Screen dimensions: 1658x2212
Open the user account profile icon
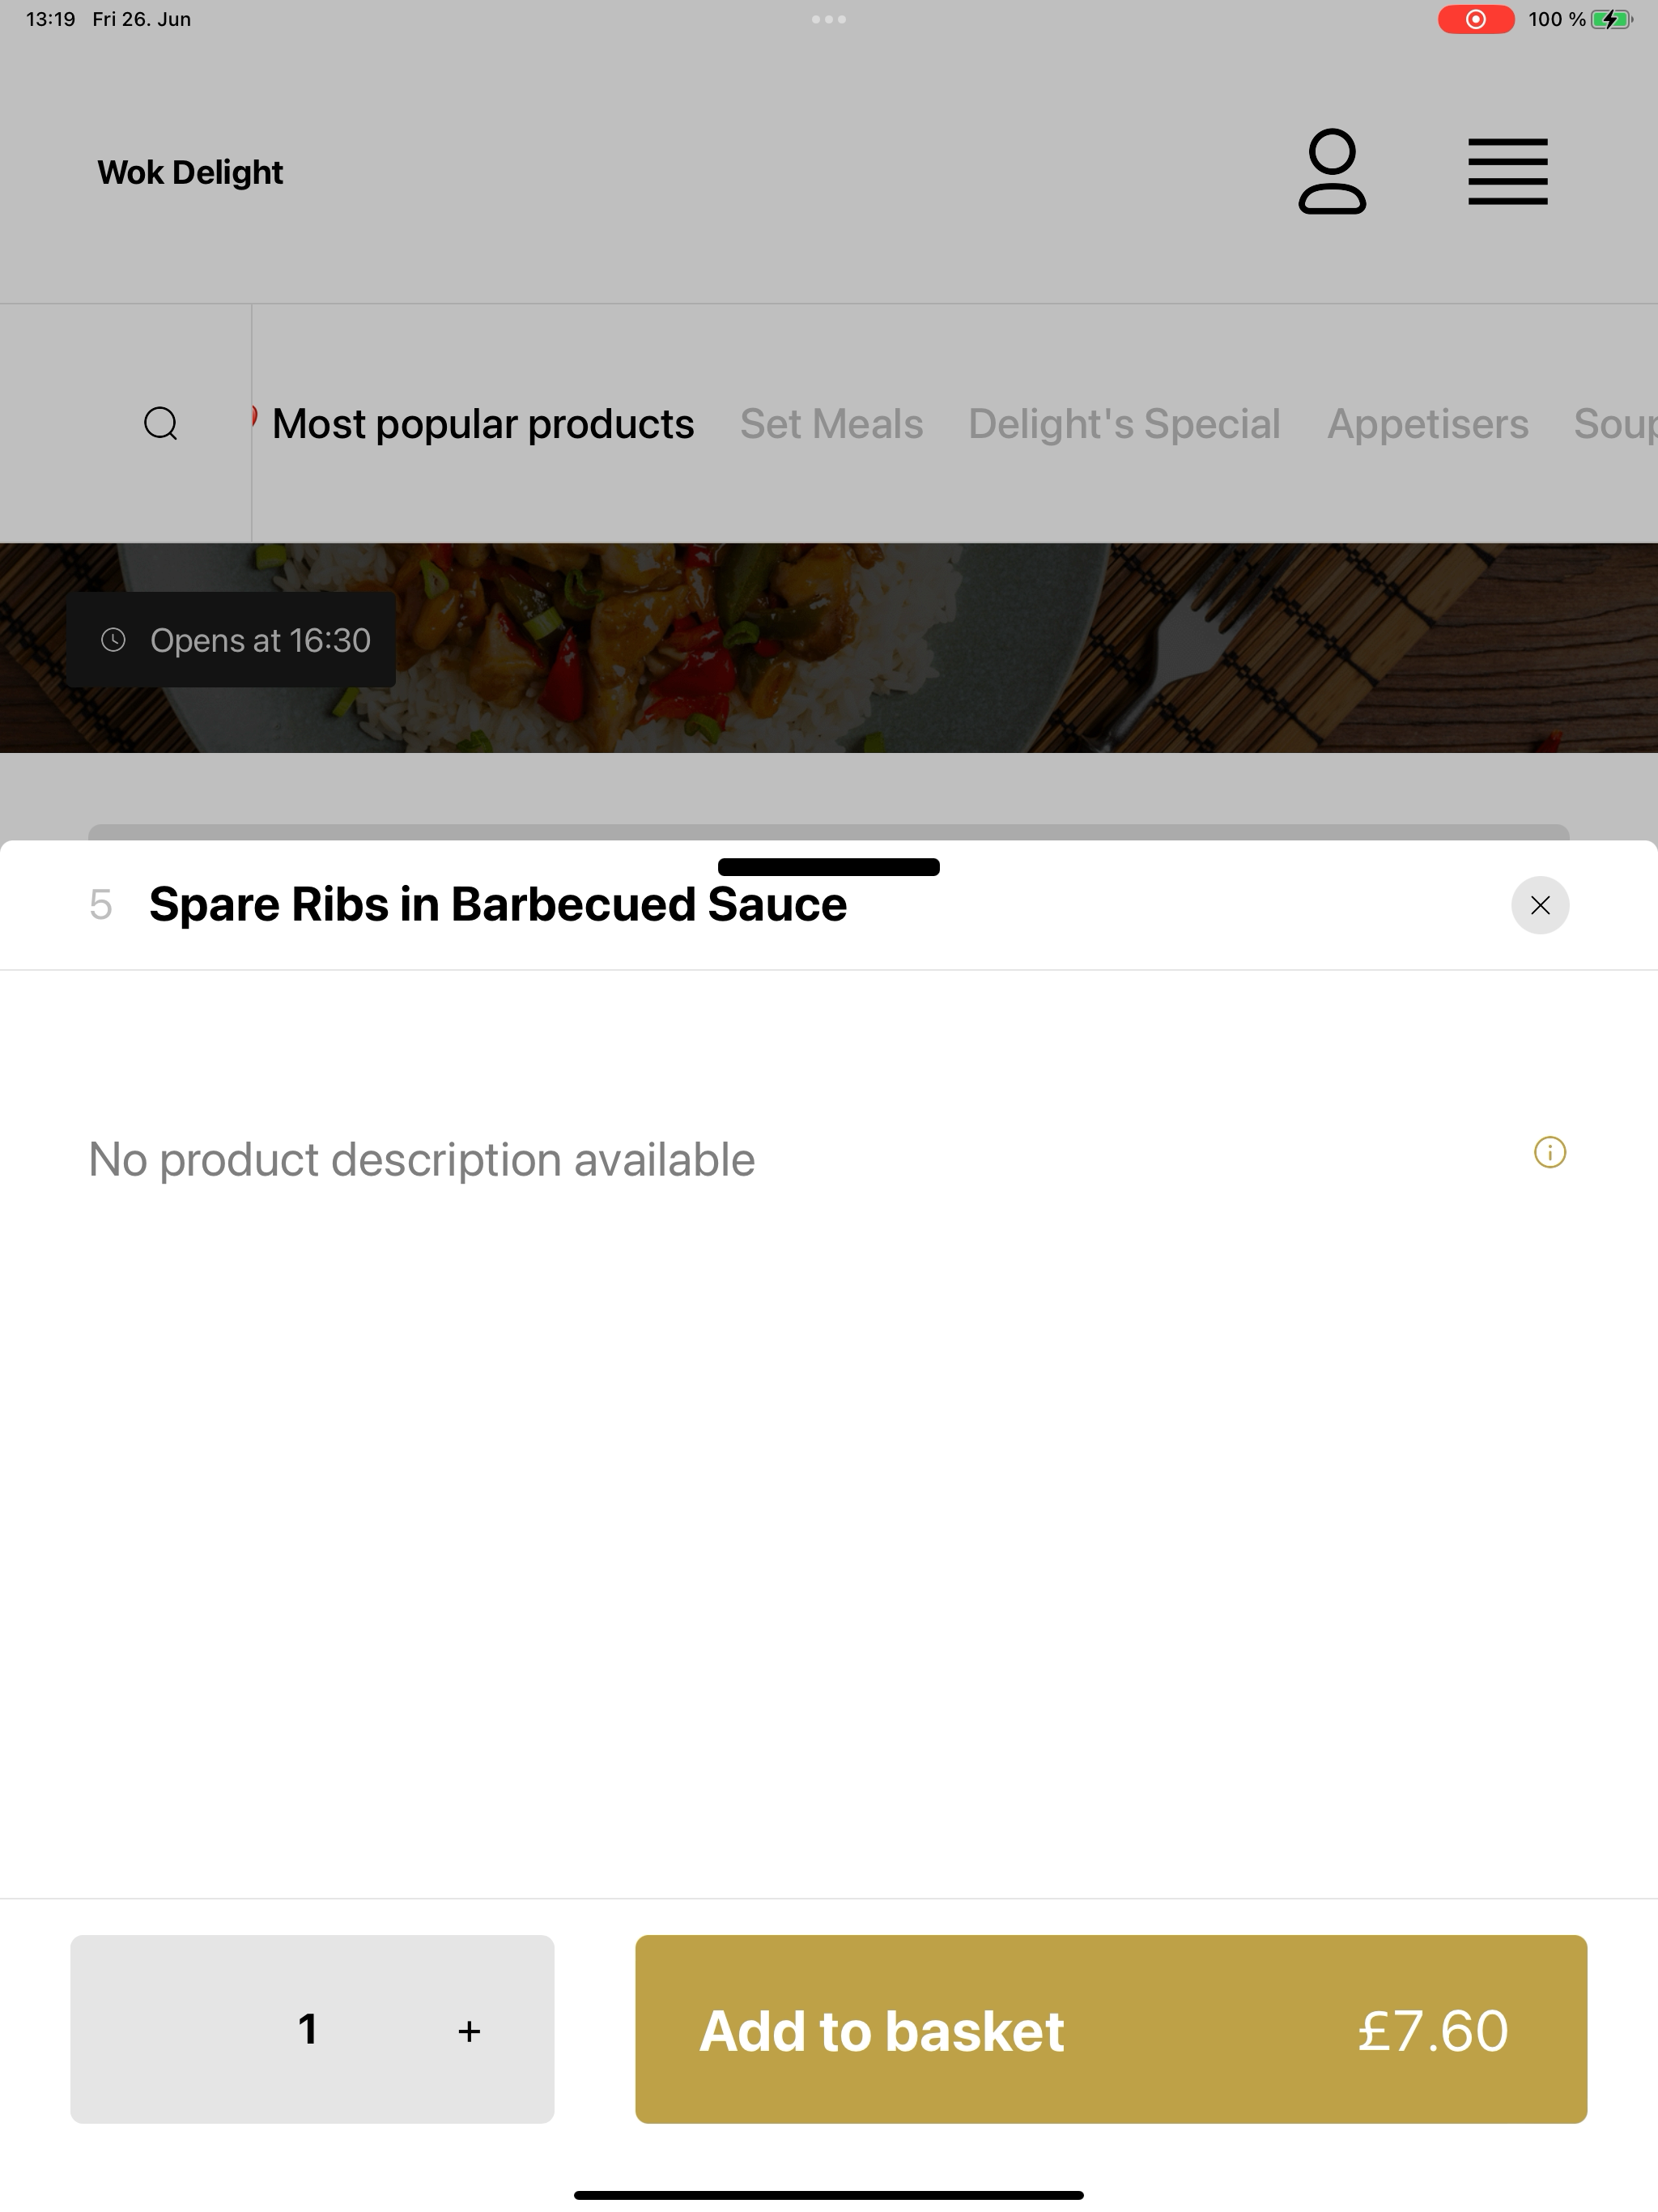pyautogui.click(x=1332, y=171)
